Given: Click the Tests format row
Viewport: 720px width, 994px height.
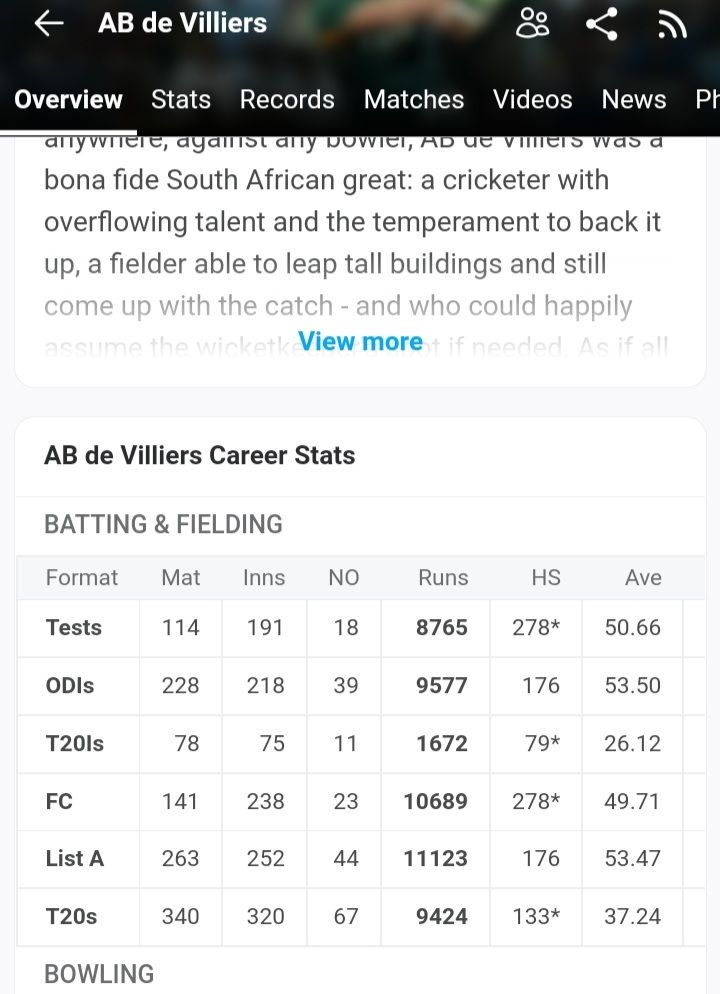Looking at the screenshot, I should (x=74, y=628).
